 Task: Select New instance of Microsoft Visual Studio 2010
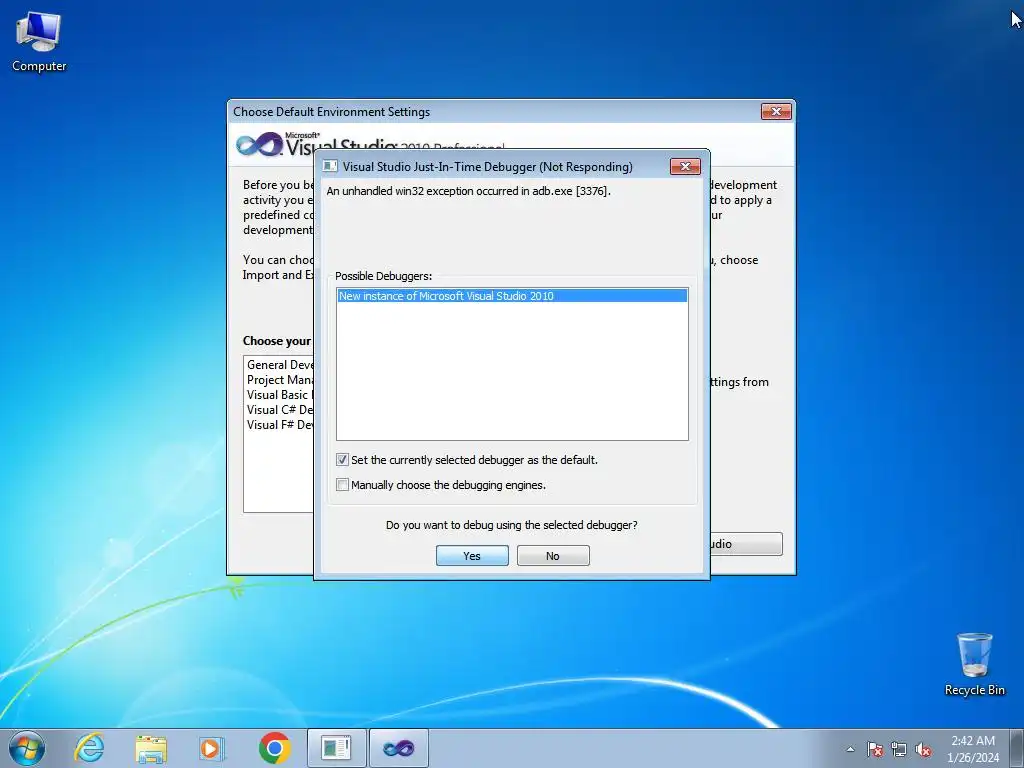point(512,296)
